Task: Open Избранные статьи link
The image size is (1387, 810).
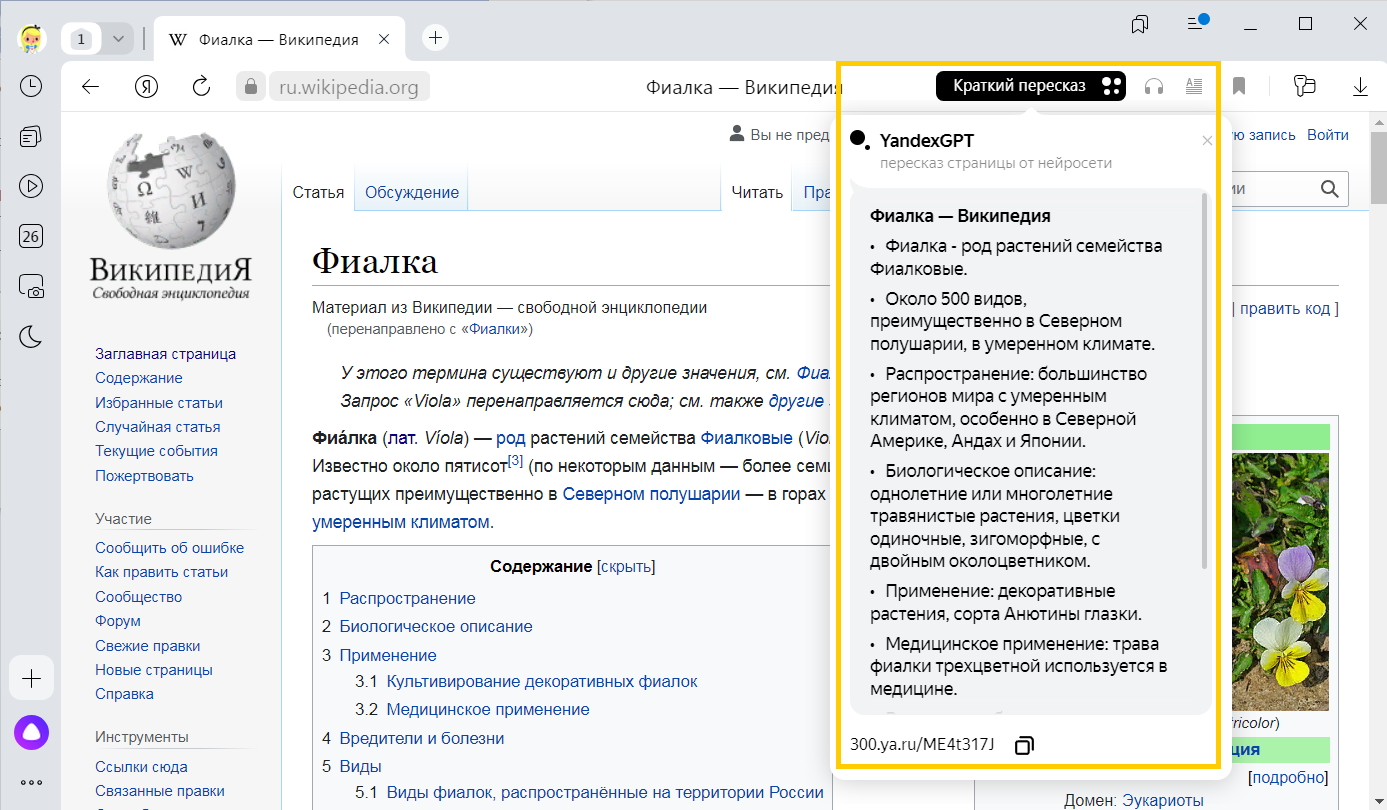Action: click(159, 403)
